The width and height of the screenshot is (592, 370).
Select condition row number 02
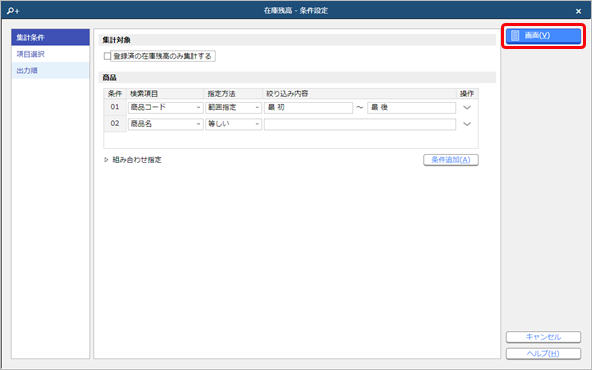pyautogui.click(x=115, y=124)
